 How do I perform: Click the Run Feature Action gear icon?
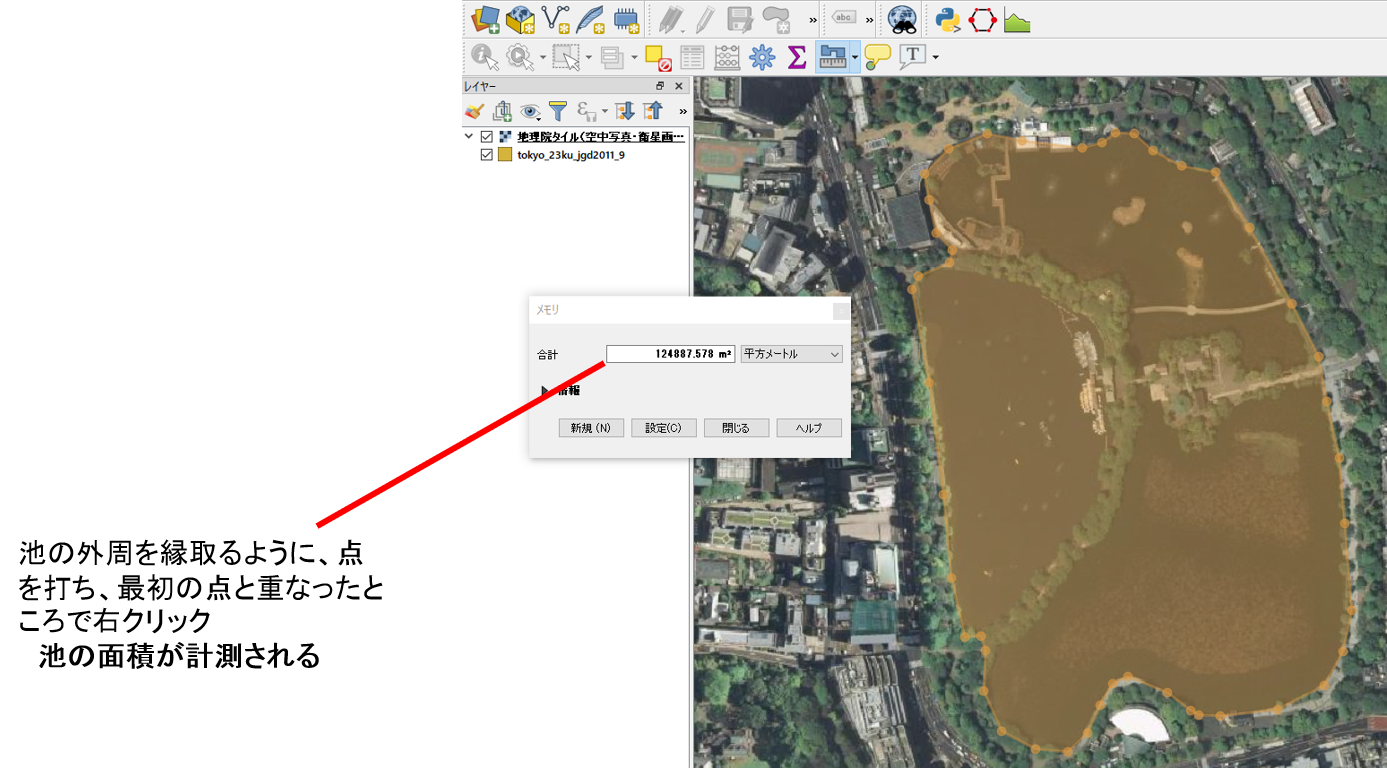click(x=520, y=57)
